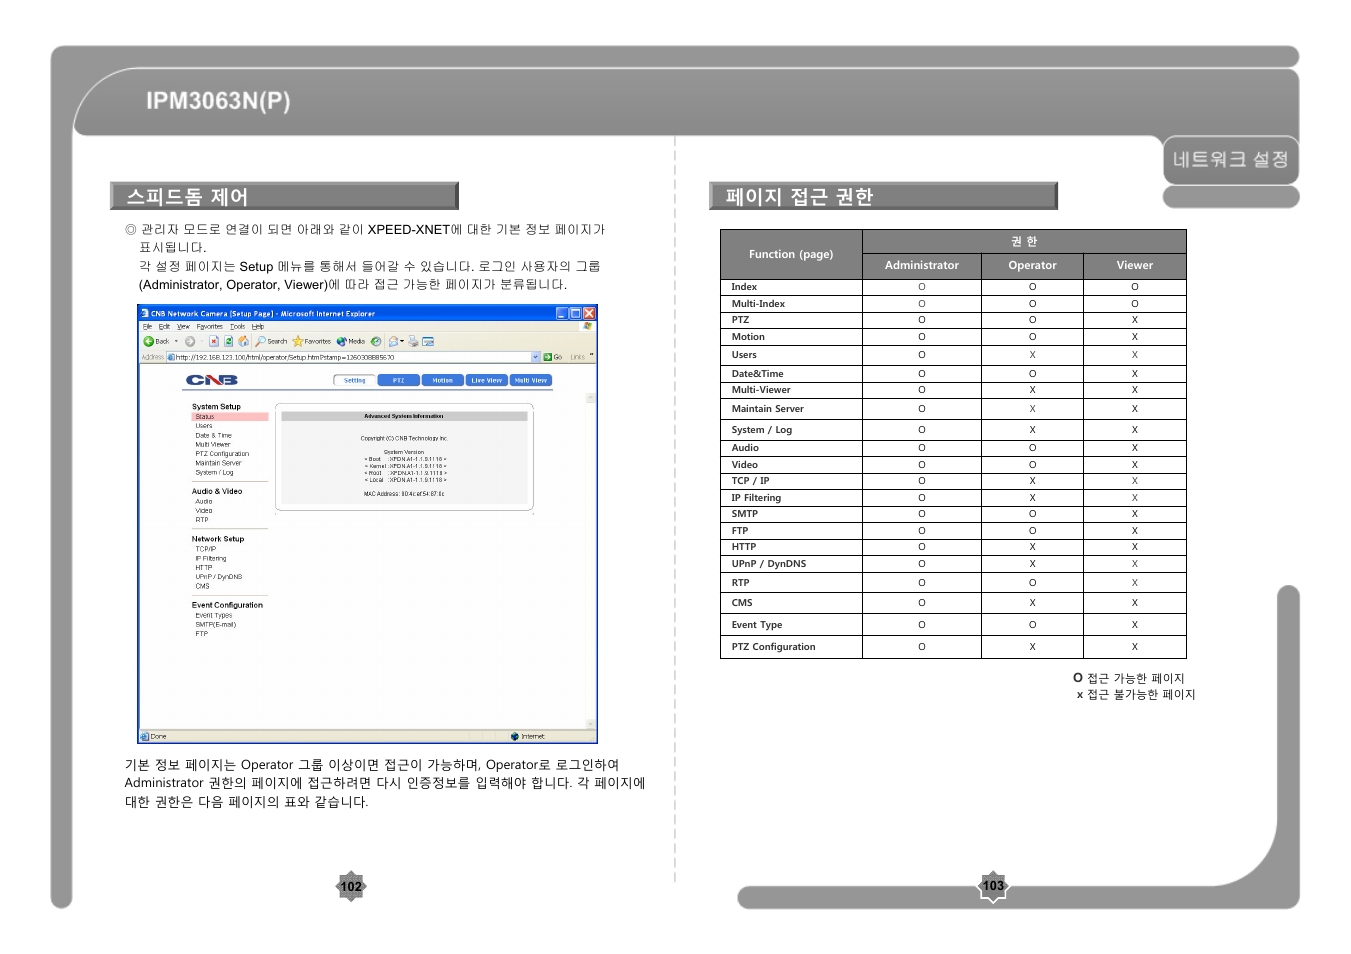Click the Back arrow icon in Internet Explorer
This screenshot has width=1351, height=954.
click(148, 341)
